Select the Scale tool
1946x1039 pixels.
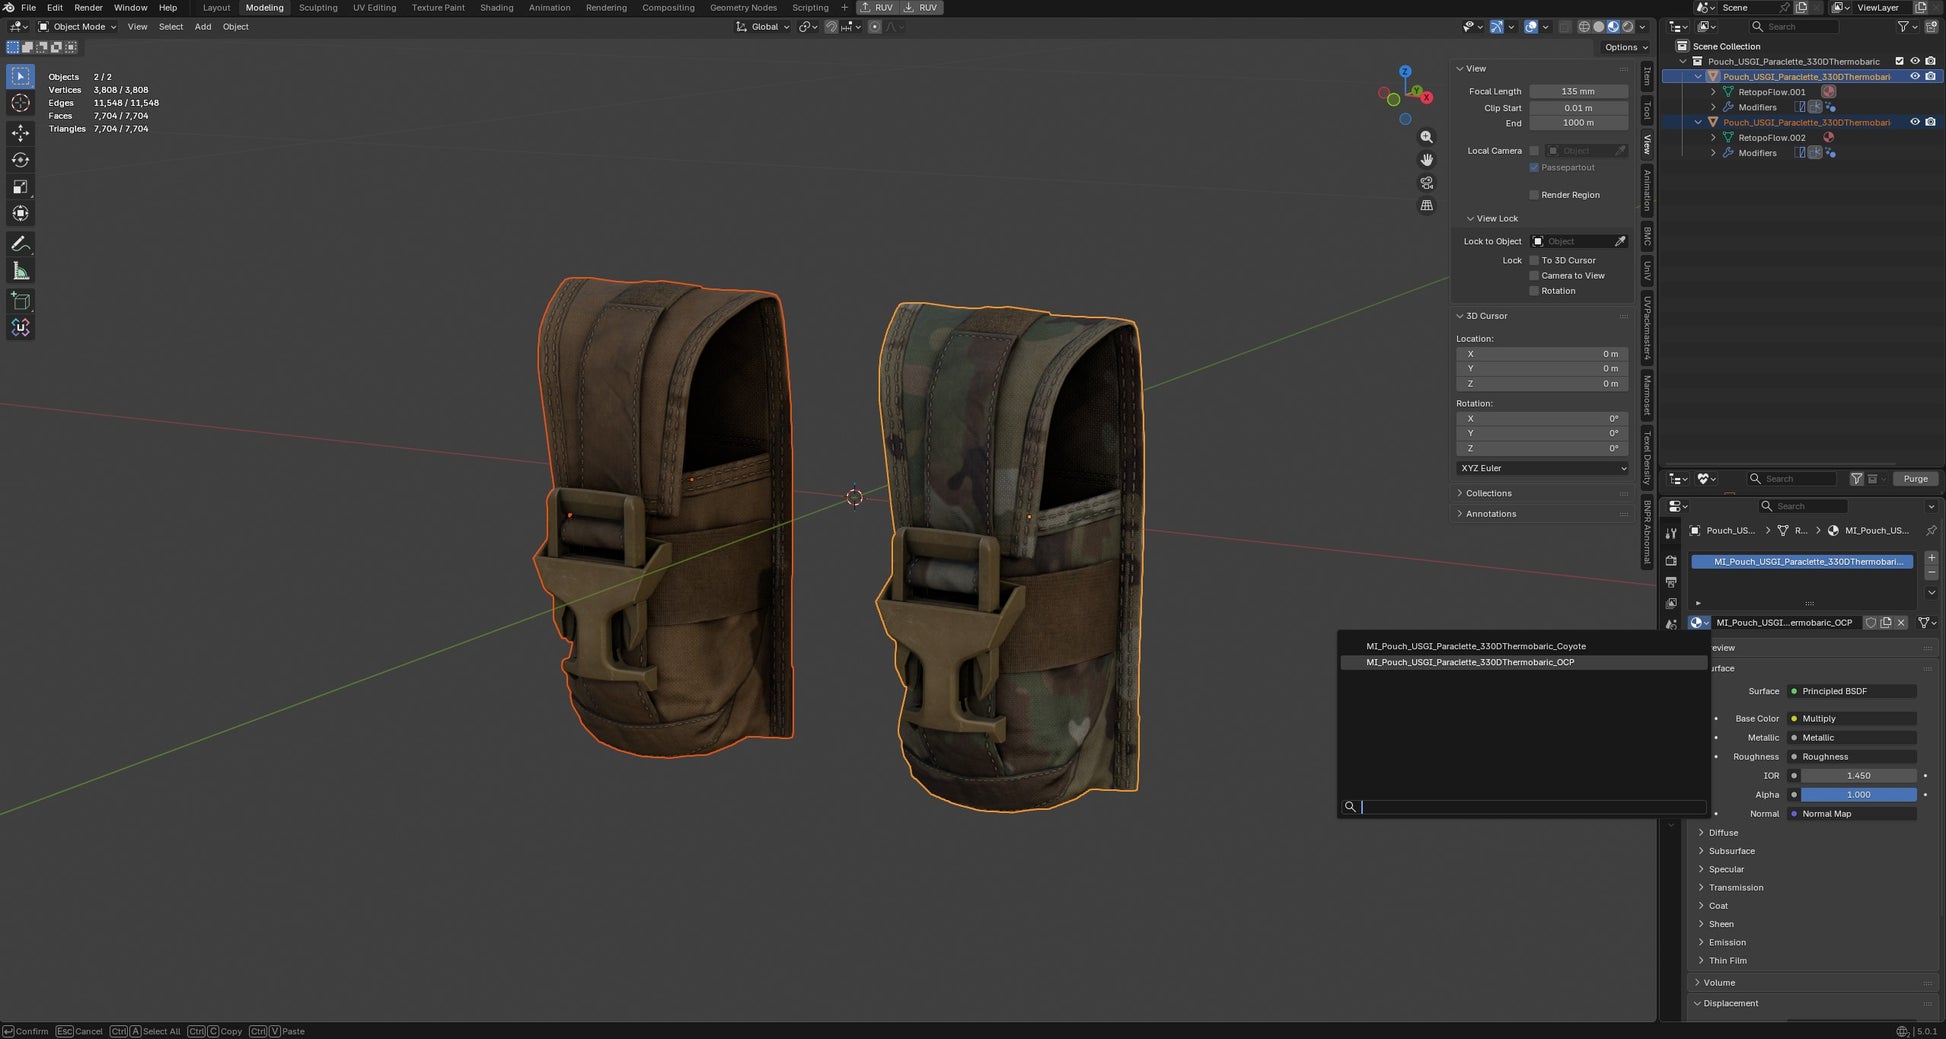tap(20, 187)
